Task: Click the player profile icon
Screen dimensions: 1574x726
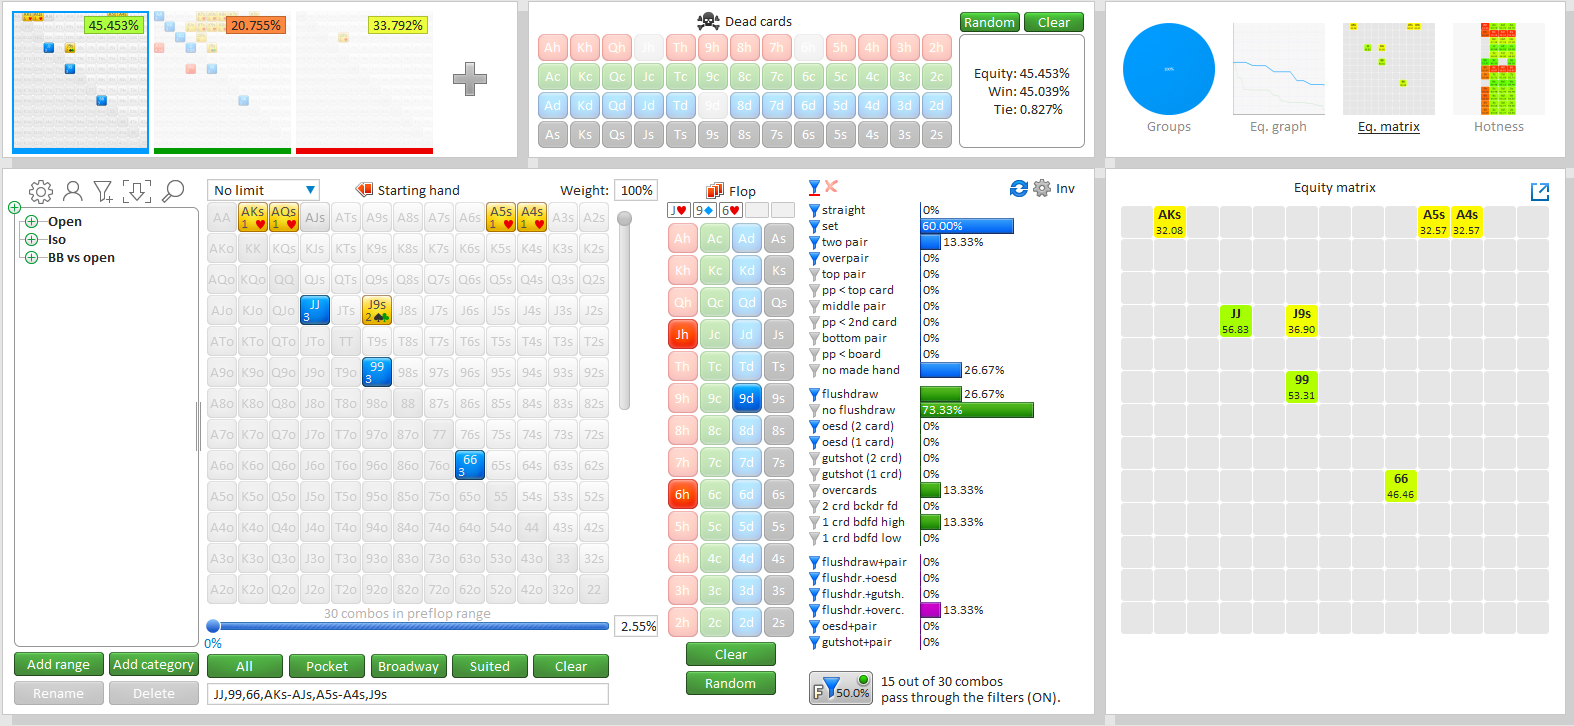Action: (x=73, y=191)
